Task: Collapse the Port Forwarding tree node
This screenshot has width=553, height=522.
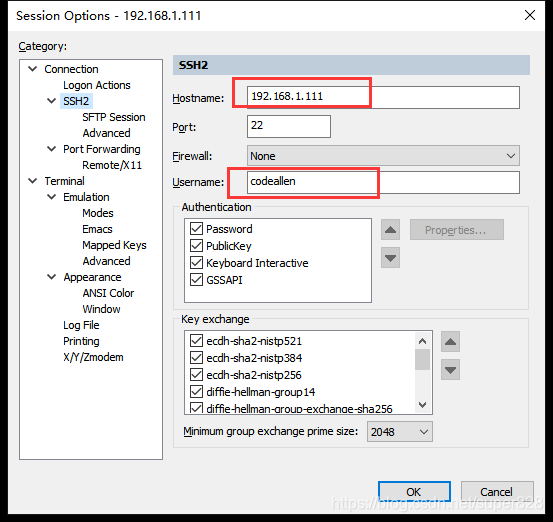Action: (x=51, y=149)
